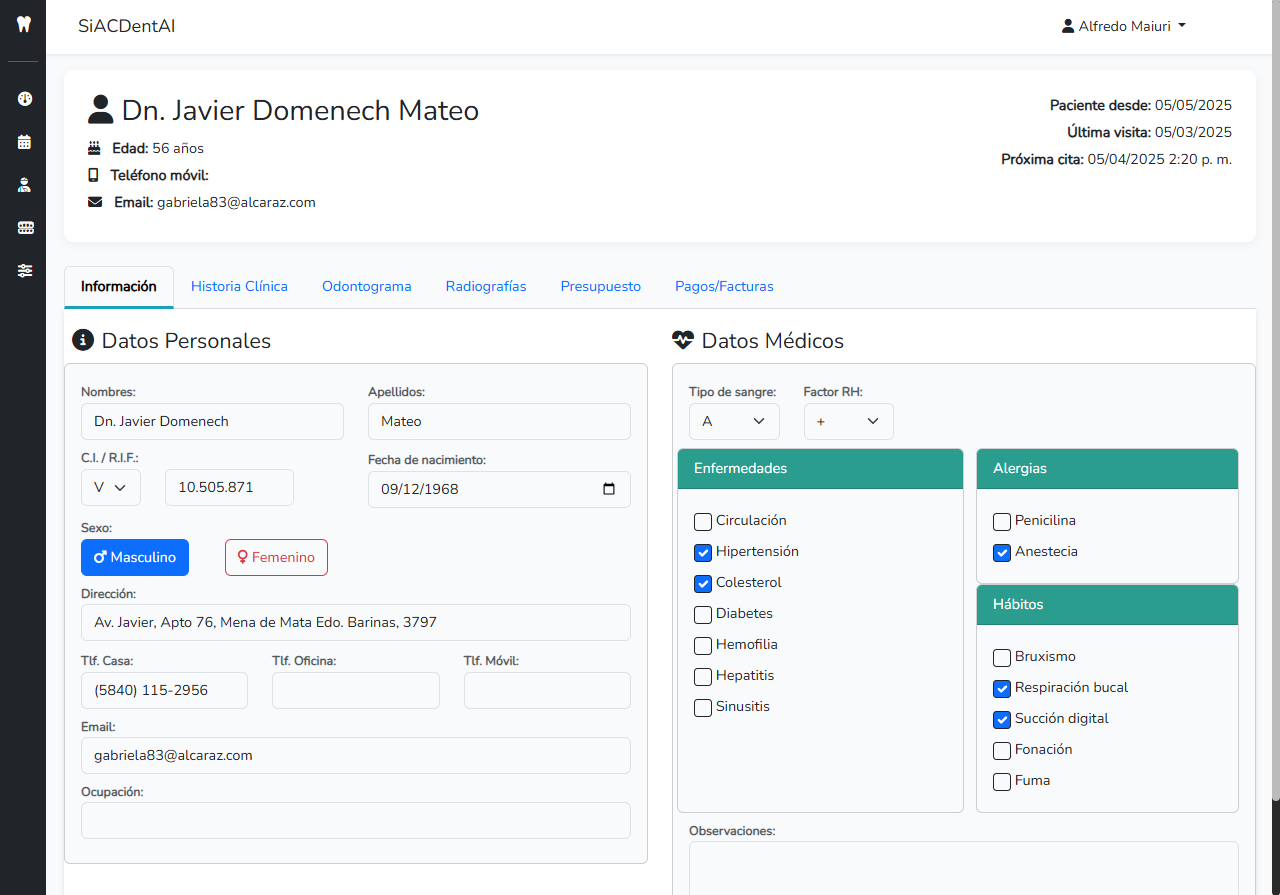Check the Bruxismo habit checkbox
This screenshot has width=1280, height=895.
click(1002, 658)
